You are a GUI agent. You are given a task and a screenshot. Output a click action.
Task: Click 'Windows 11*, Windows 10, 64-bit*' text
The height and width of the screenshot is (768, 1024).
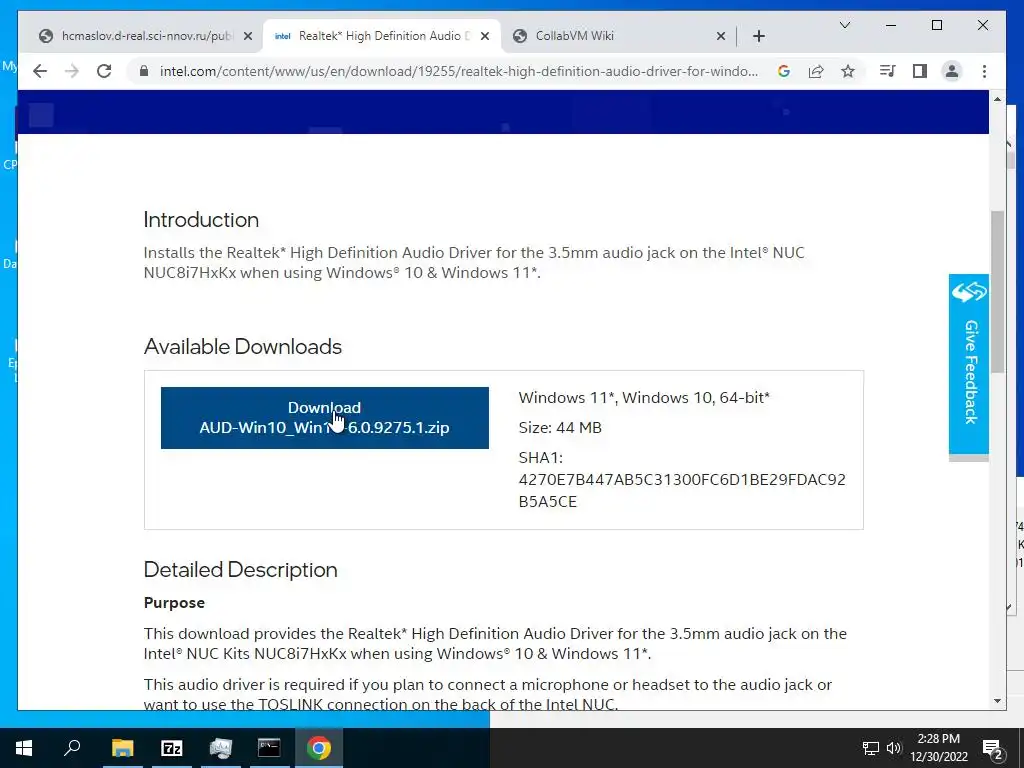click(x=644, y=398)
